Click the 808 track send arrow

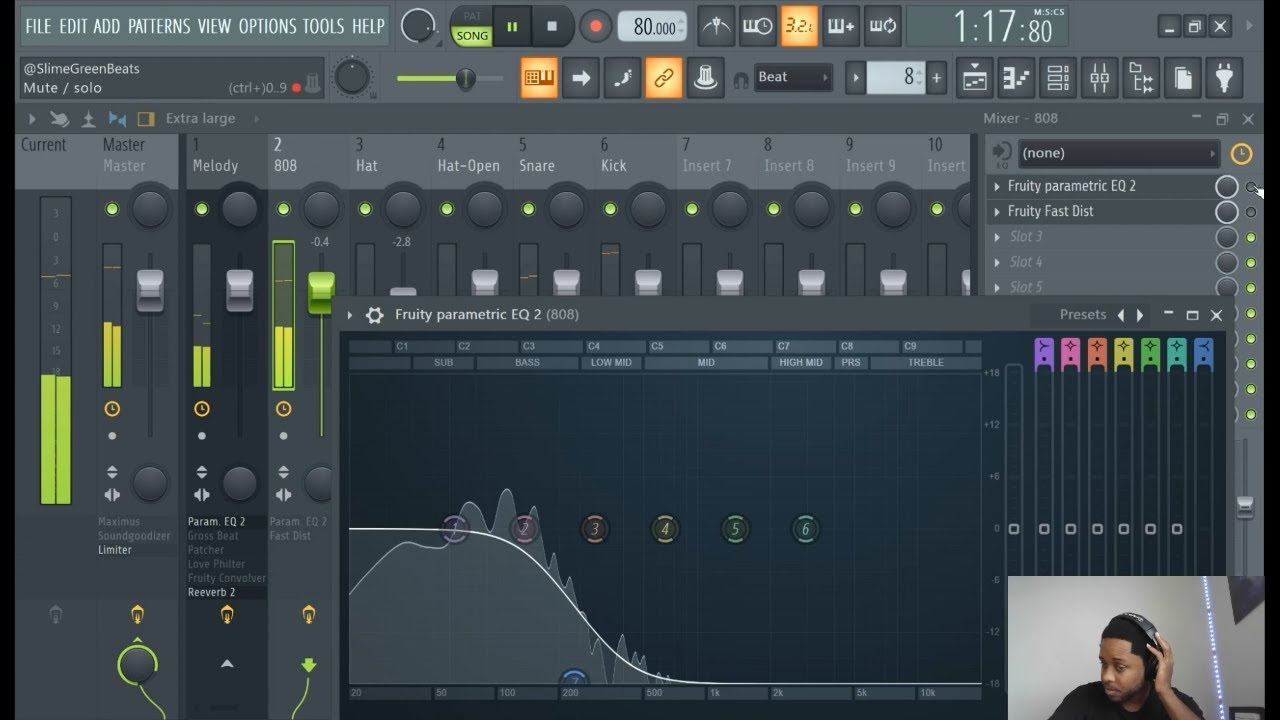coord(308,665)
